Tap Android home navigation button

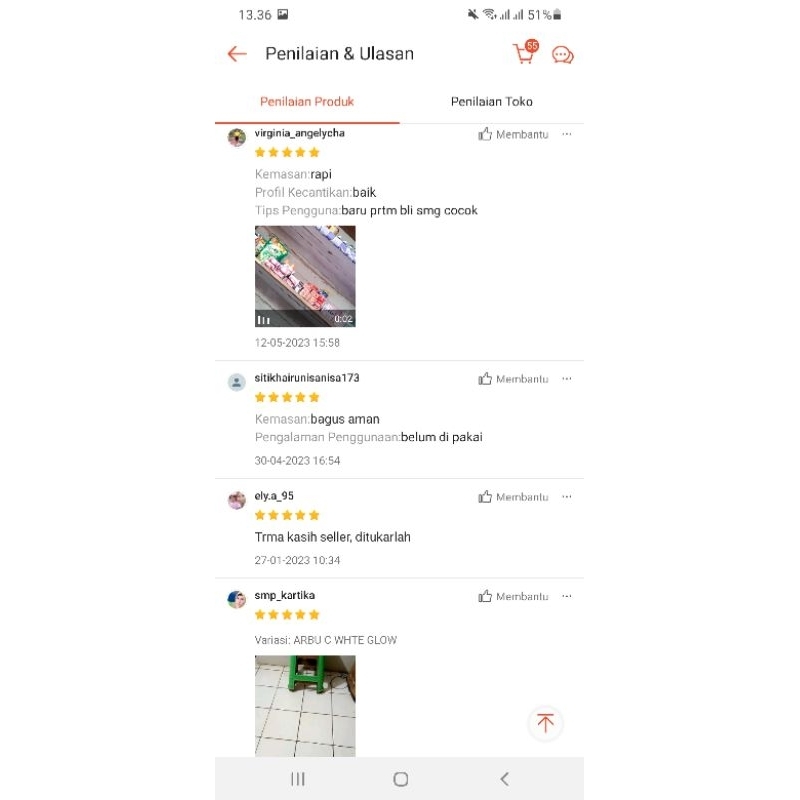(401, 779)
